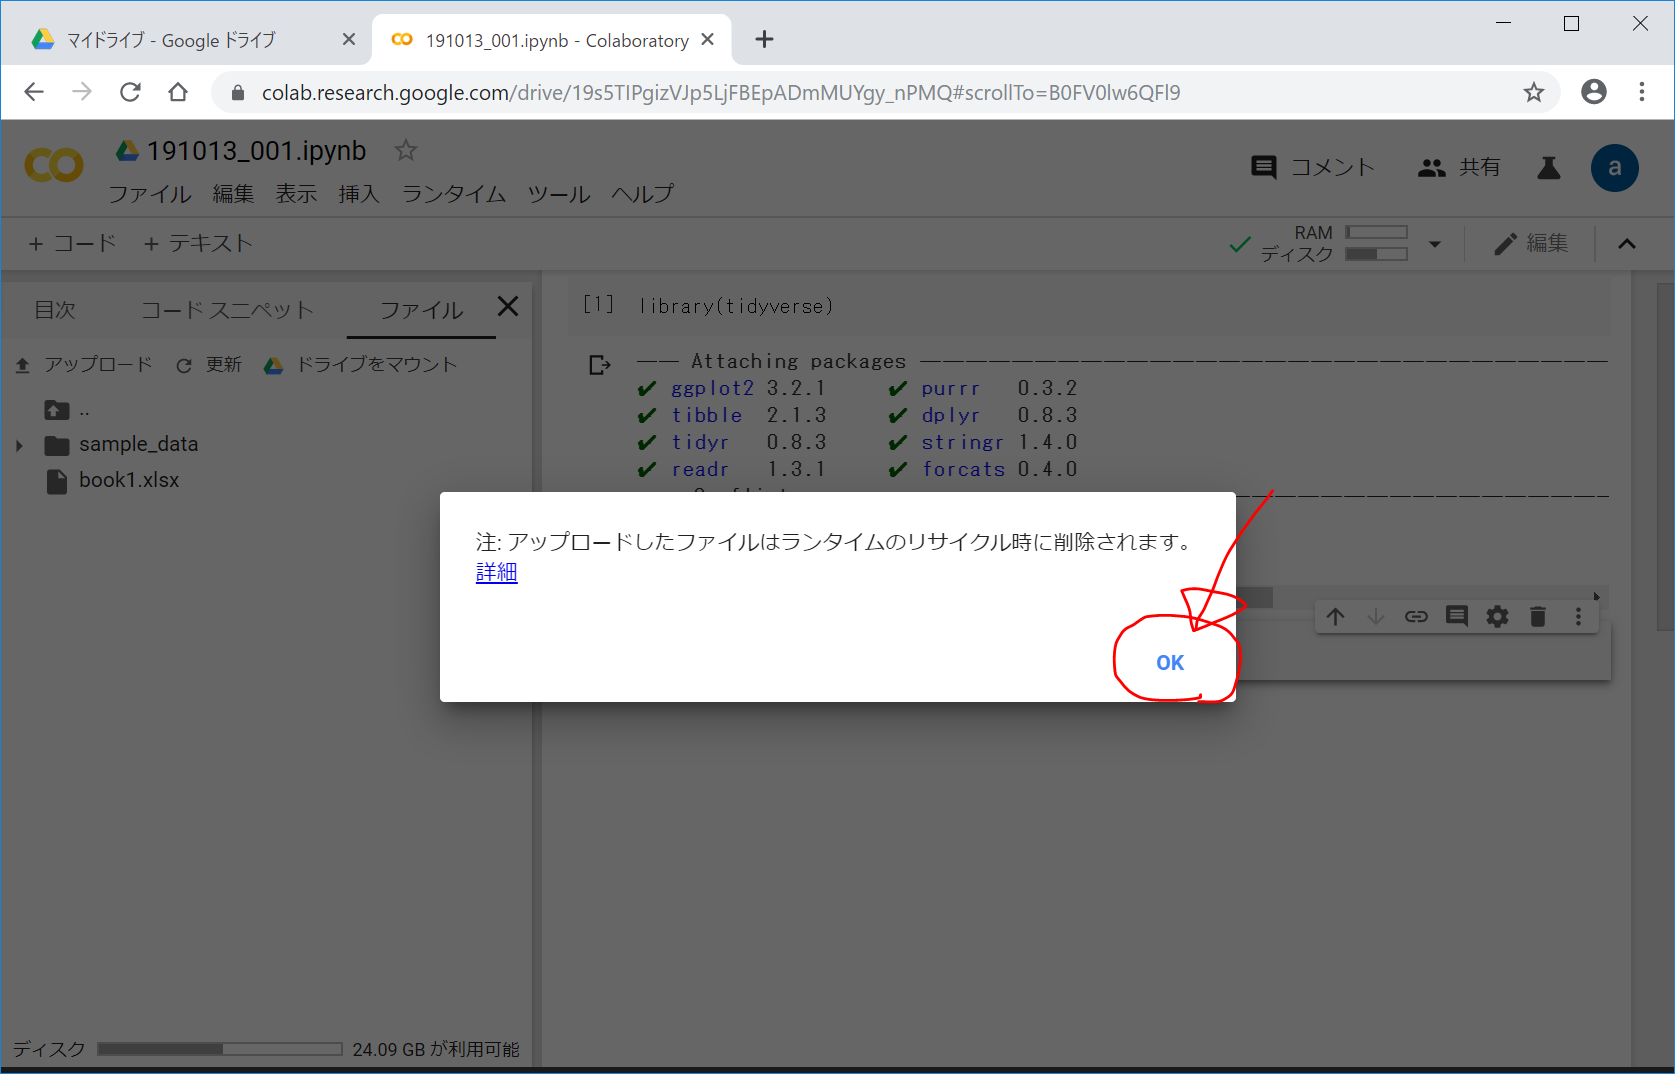Click the cell settings gear icon
This screenshot has height=1074, width=1675.
(1497, 617)
